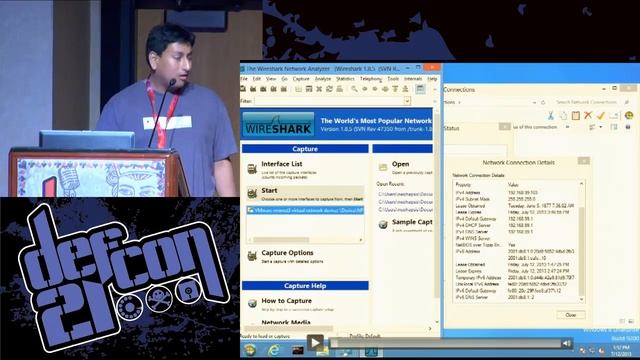Viewport: 640px width, 360px height.
Task: Open the Capture menu in Wireshark
Action: click(301, 78)
